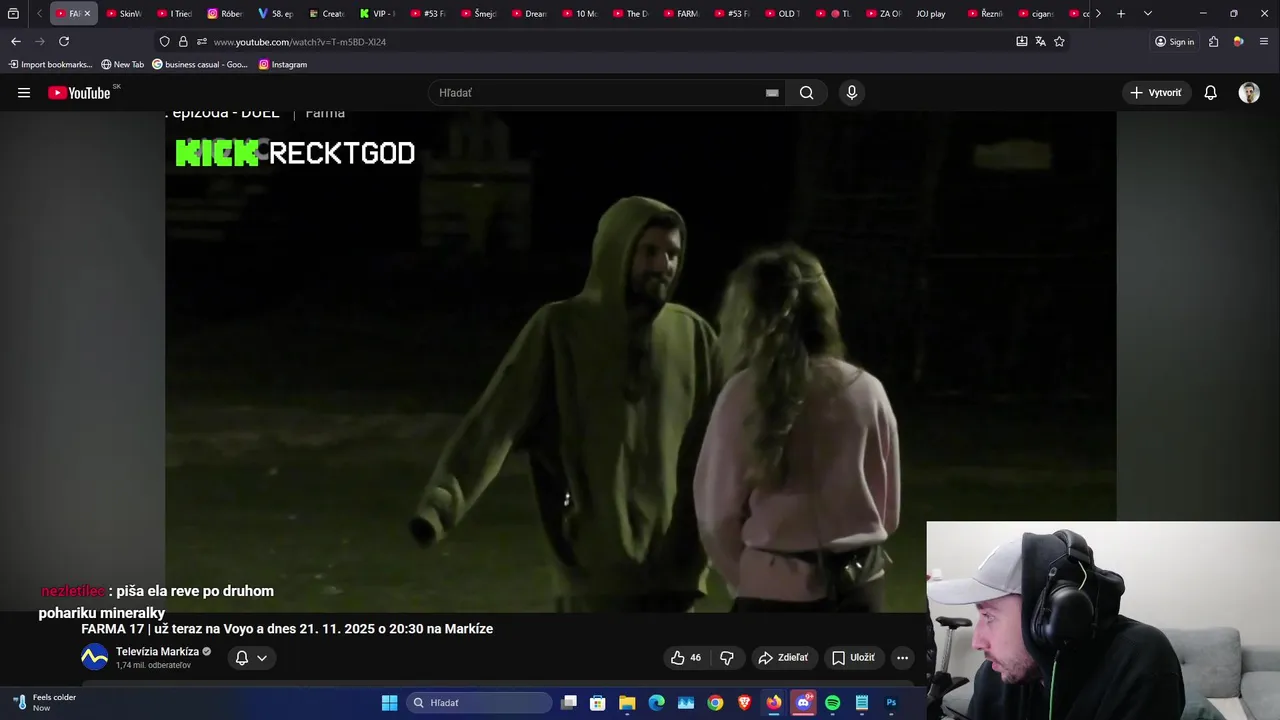Open Spotify from the taskbar
This screenshot has width=1280, height=720.
(x=833, y=703)
